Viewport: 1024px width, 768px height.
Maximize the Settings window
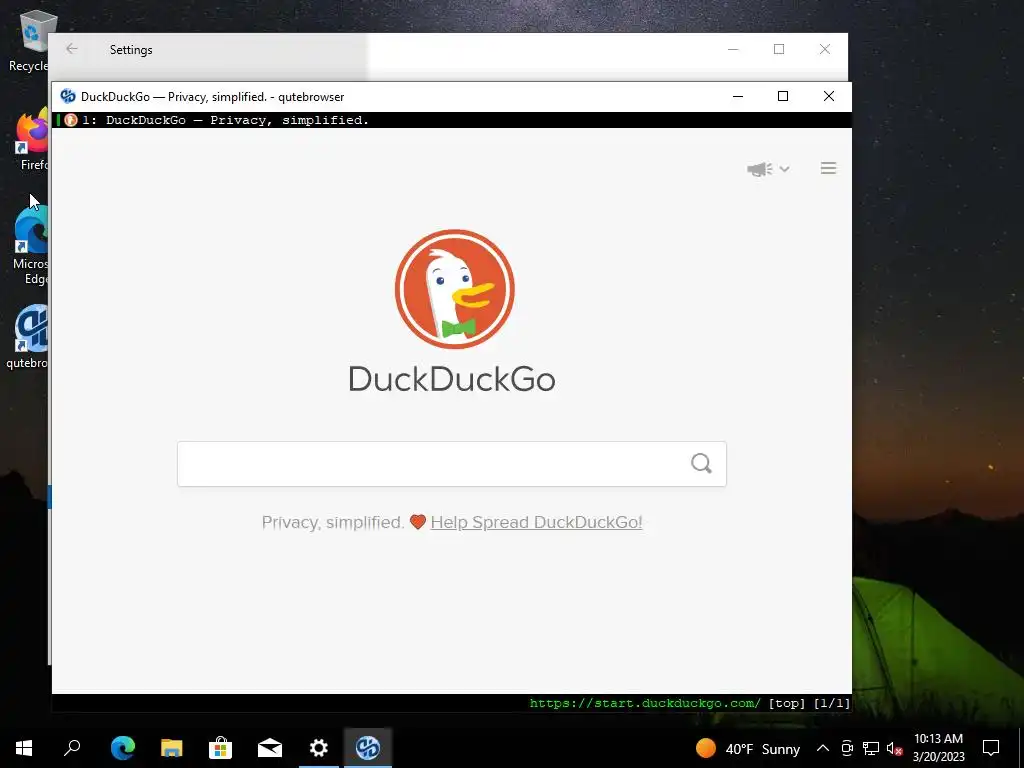click(x=779, y=49)
